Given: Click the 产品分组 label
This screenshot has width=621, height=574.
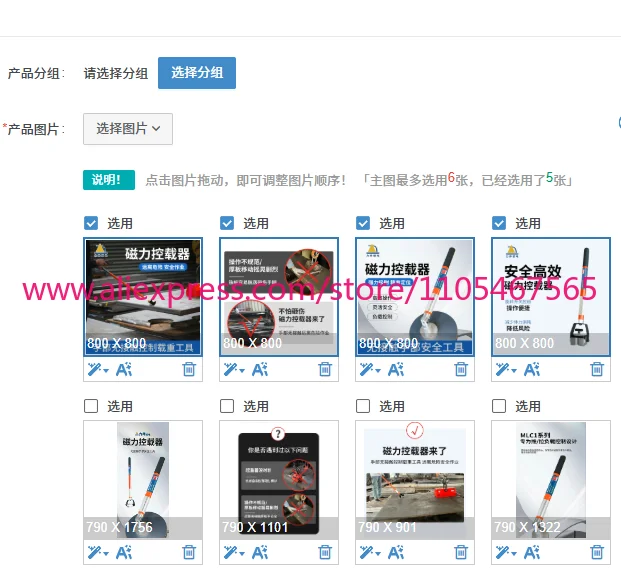Looking at the screenshot, I should click(x=36, y=73).
